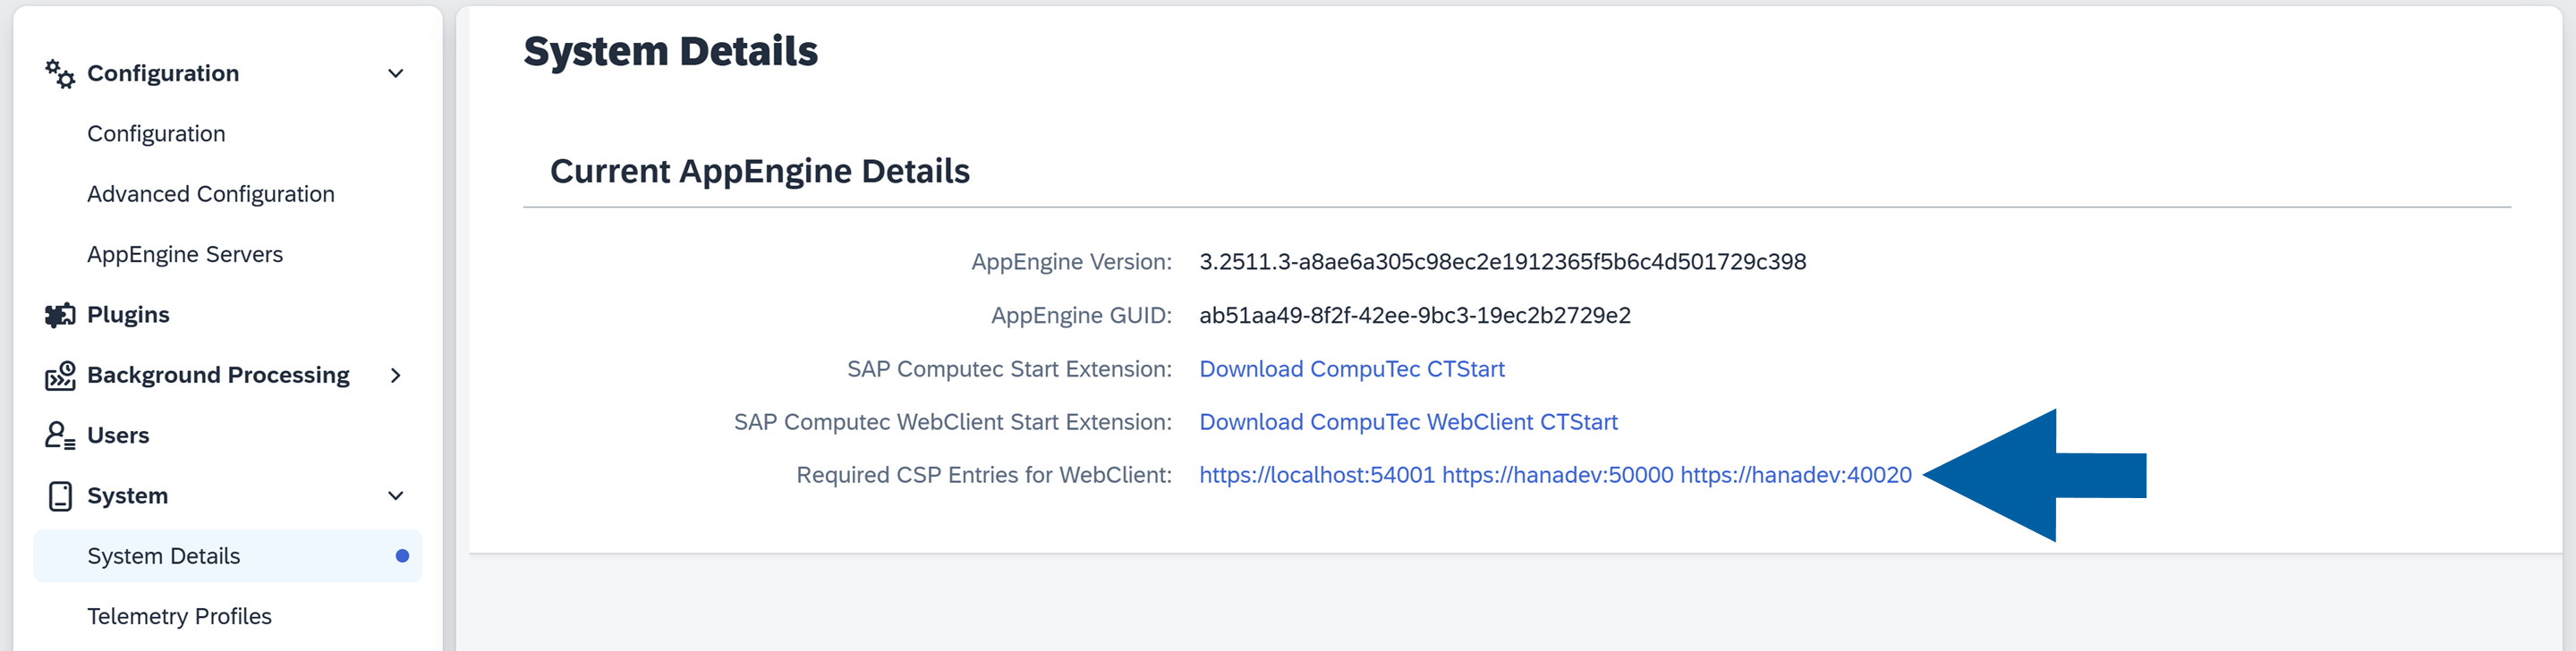Screen dimensions: 2576x651
Task: Download CompuTec WebClient CTStart extension
Action: coord(1408,422)
